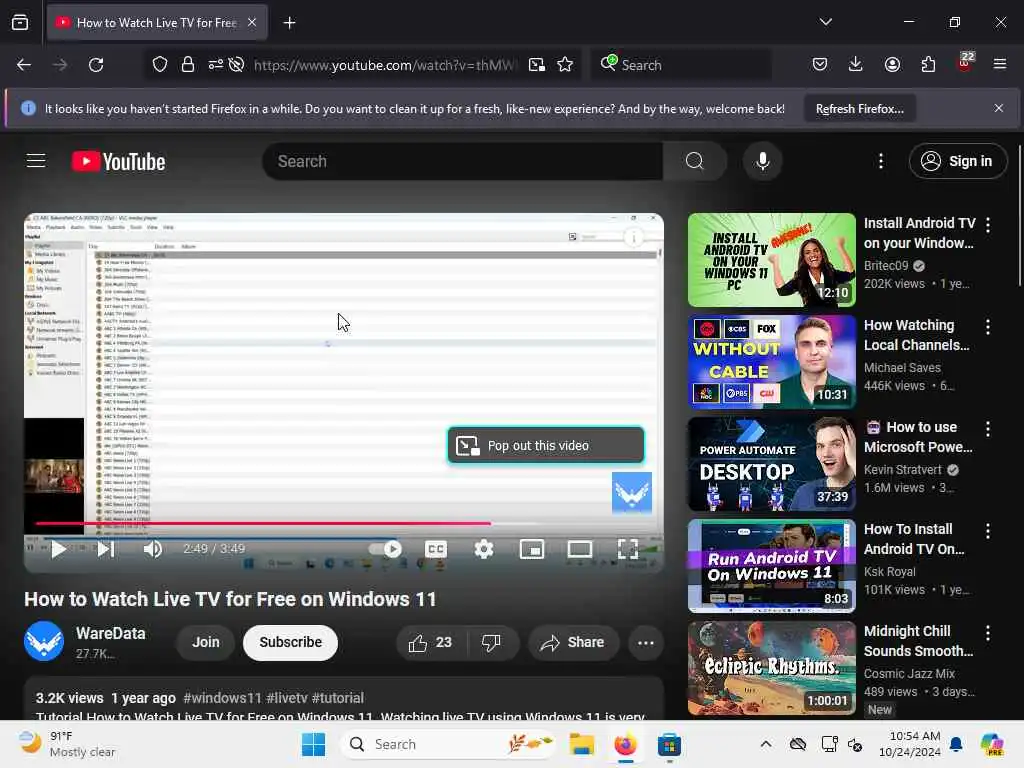Bookmark this page with star icon

[x=565, y=65]
